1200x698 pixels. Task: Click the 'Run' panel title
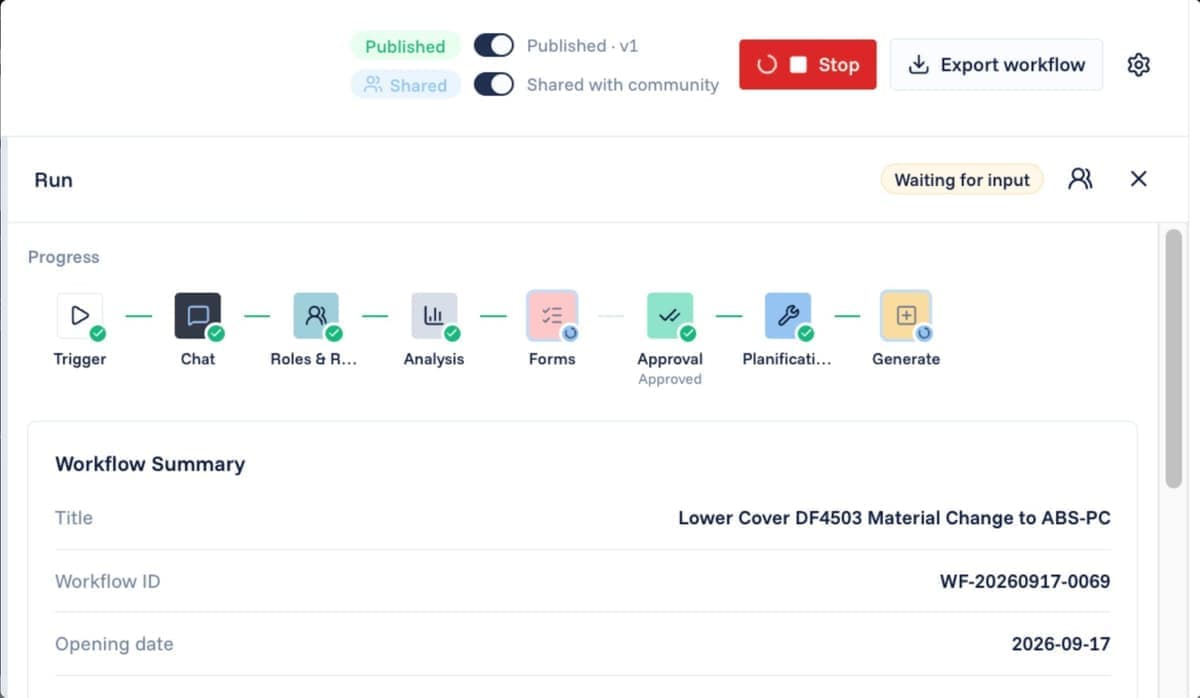[x=54, y=180]
